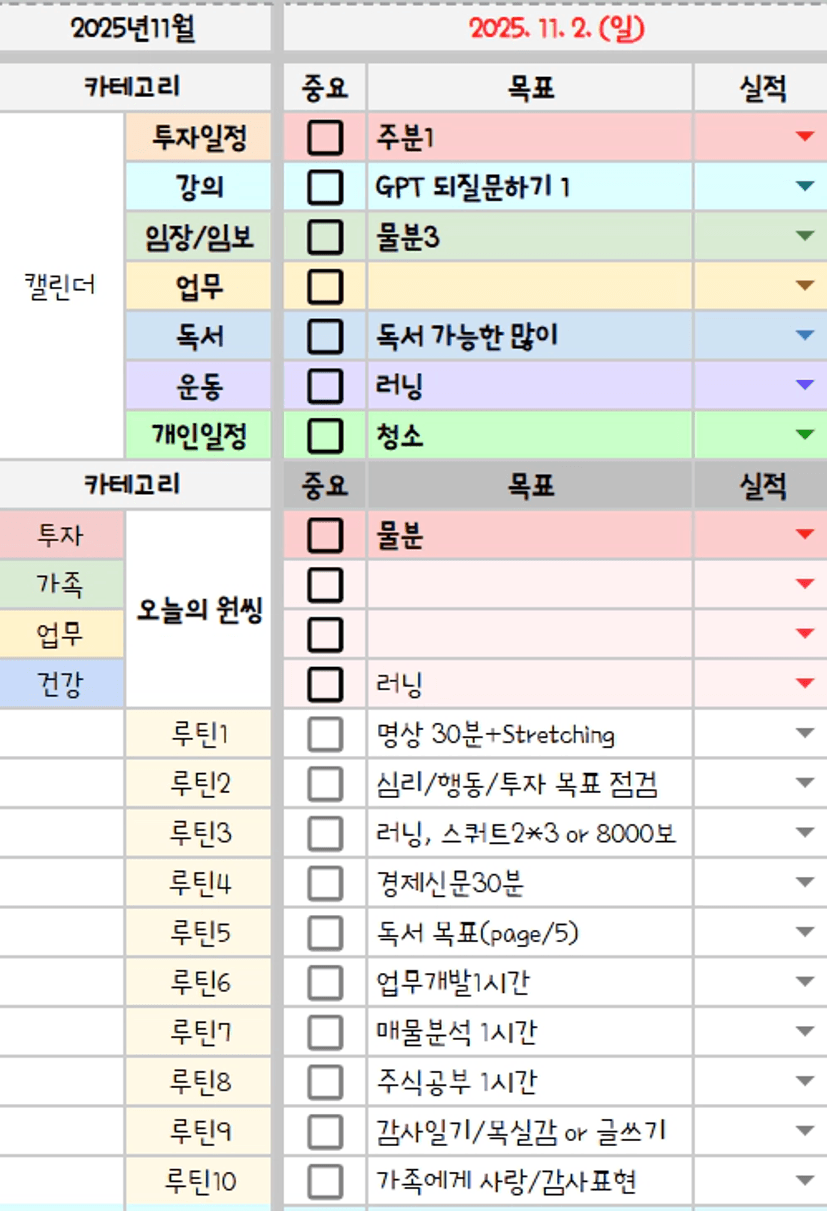Screen dimensions: 827x1211
Task: Check the box next to 물분3
Action: (325, 237)
